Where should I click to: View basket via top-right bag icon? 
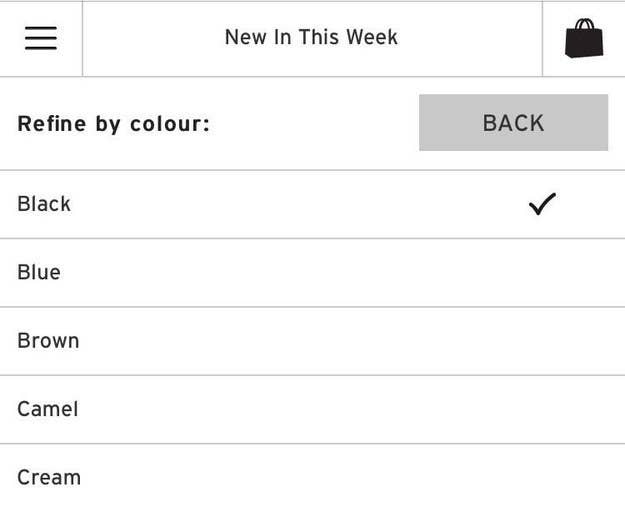coord(584,38)
